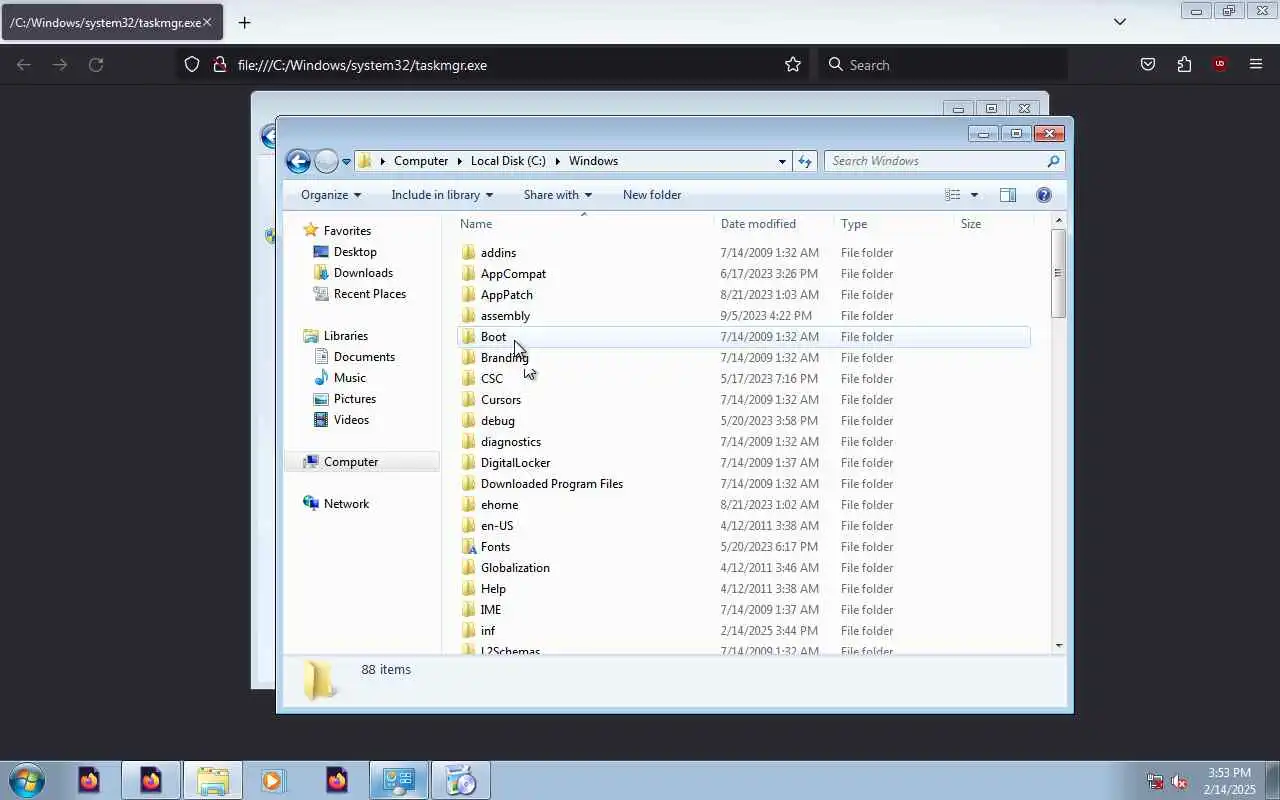Click the taskbar speaker volume icon
Image resolution: width=1280 pixels, height=800 pixels.
tap(1179, 781)
